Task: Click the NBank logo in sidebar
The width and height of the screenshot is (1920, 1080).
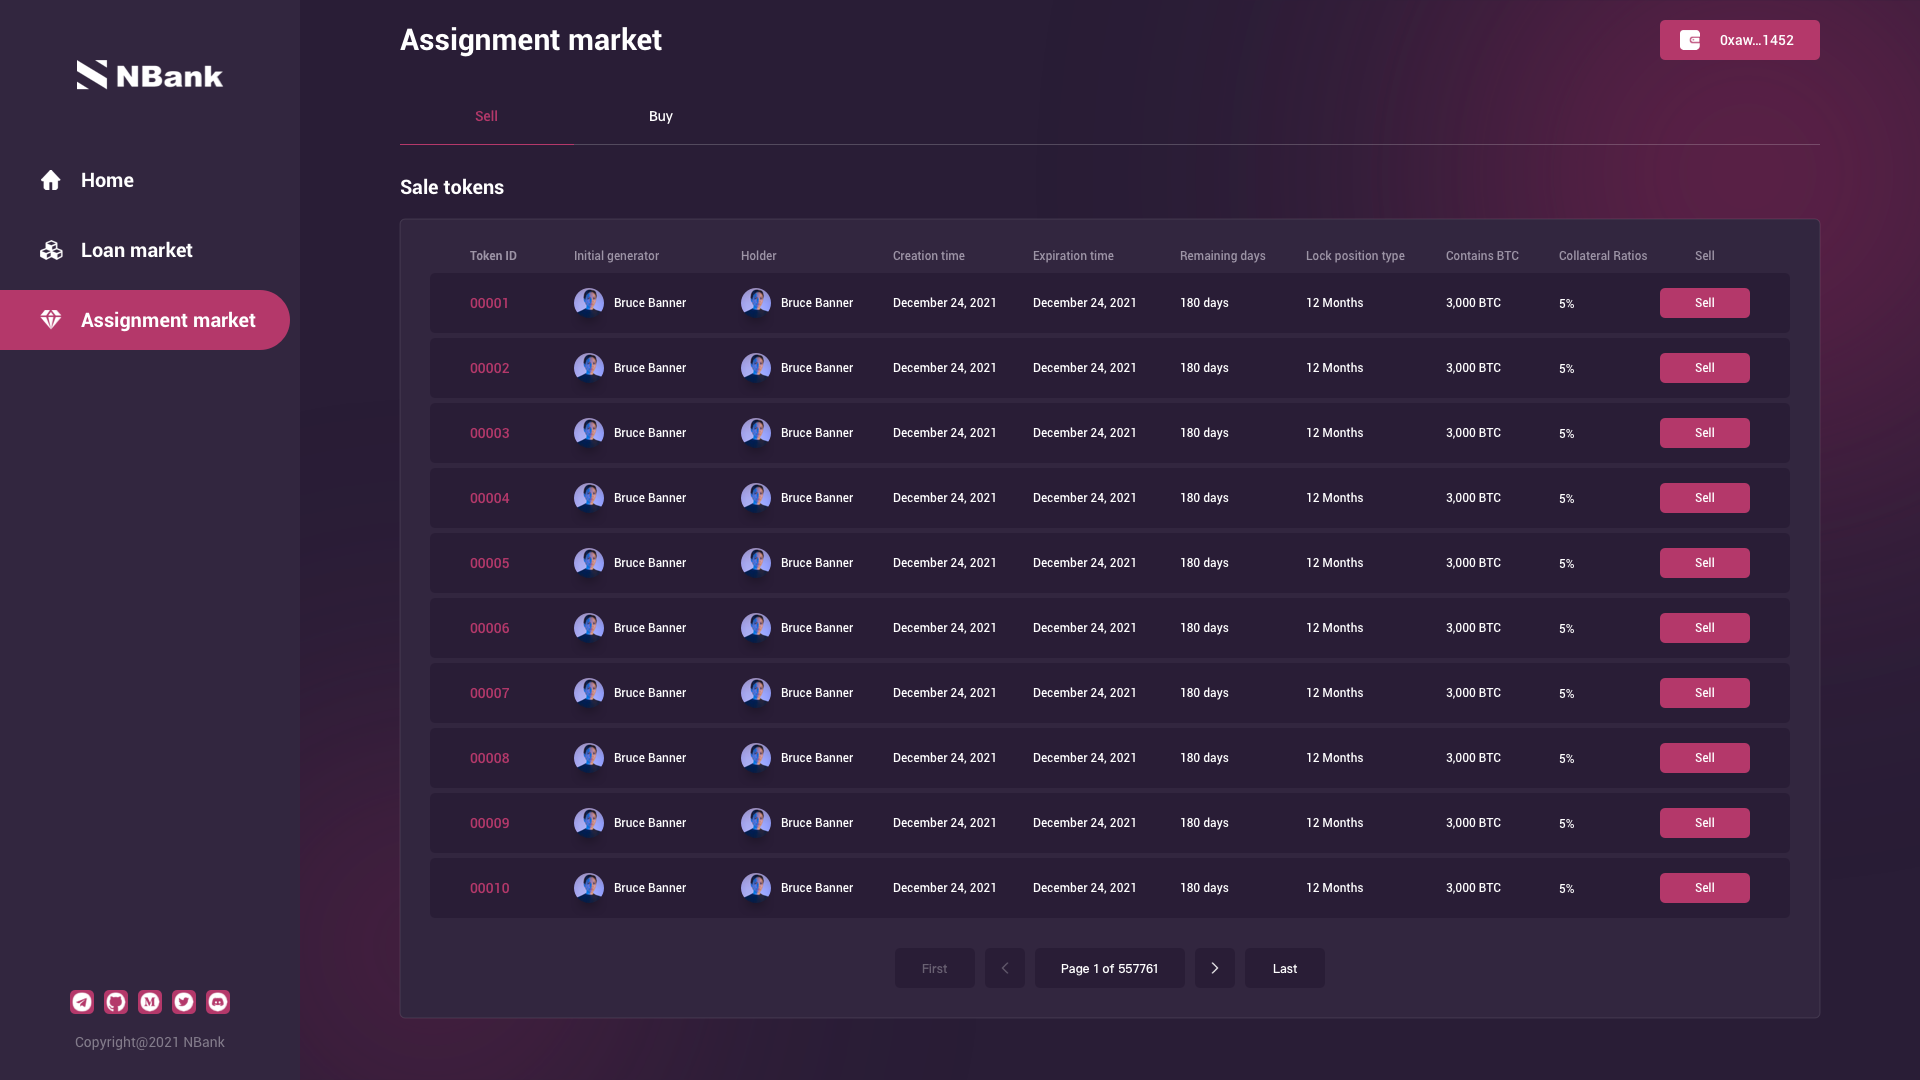Action: 150,75
